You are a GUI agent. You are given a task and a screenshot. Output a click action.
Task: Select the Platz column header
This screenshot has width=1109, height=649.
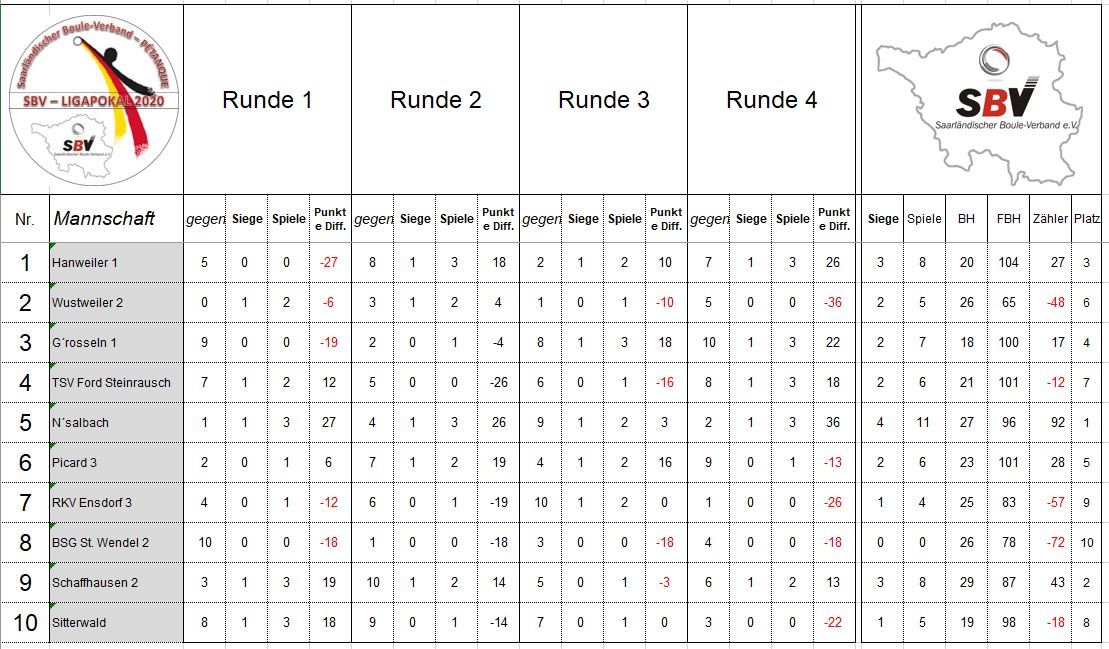1087,219
